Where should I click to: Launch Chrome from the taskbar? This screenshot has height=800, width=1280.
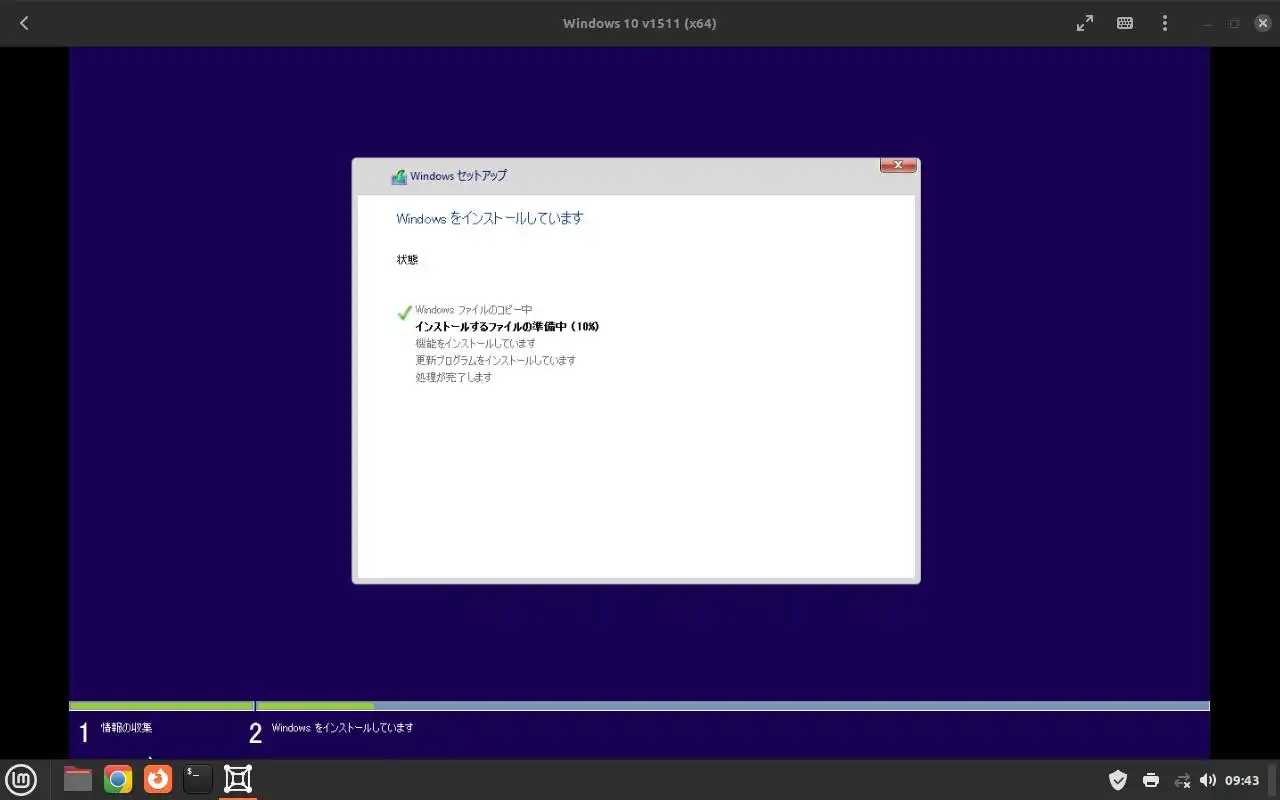[118, 779]
